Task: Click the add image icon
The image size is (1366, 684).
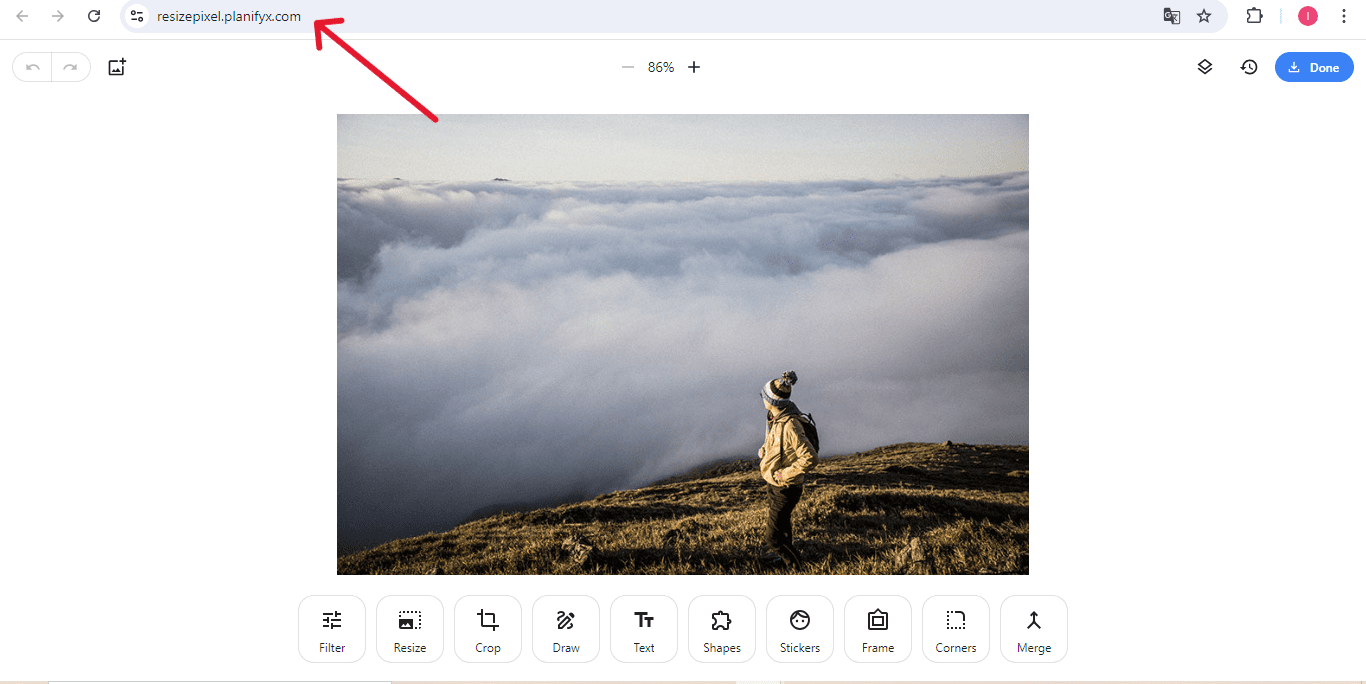Action: [x=117, y=67]
